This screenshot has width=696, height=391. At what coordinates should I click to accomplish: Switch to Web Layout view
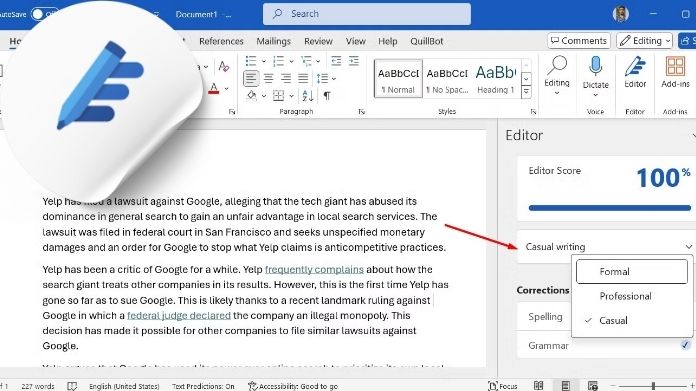[593, 386]
